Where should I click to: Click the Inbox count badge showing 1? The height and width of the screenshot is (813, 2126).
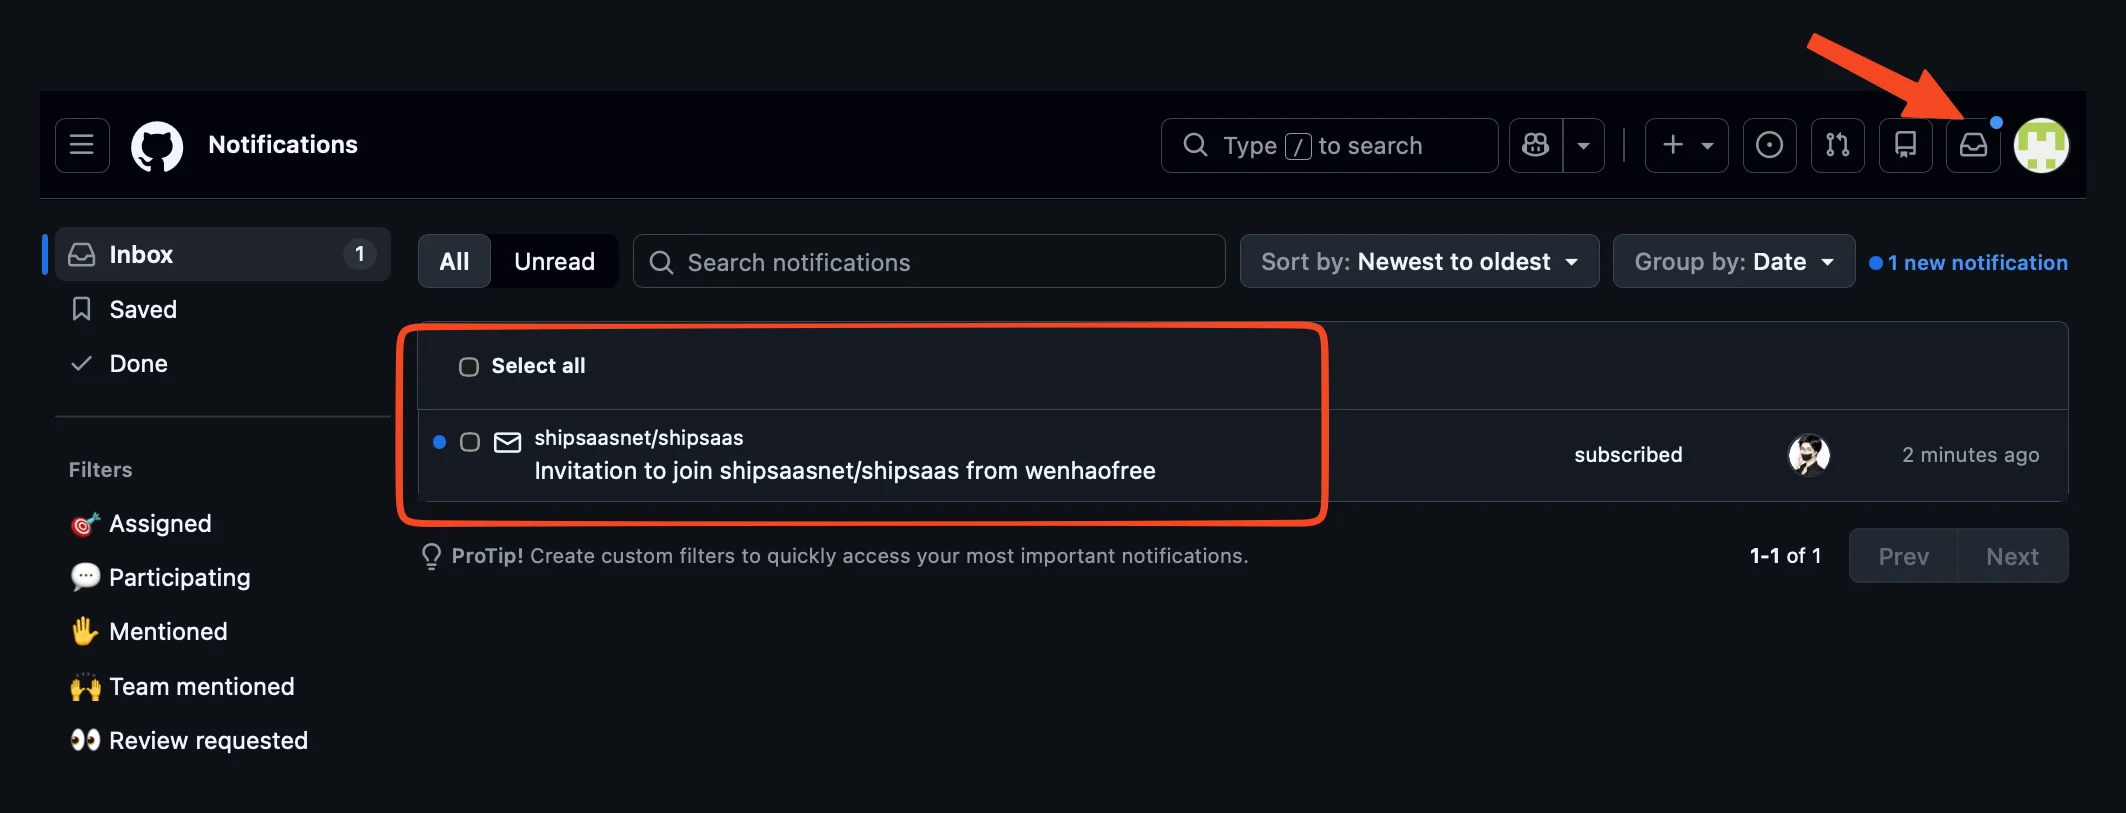(x=360, y=254)
